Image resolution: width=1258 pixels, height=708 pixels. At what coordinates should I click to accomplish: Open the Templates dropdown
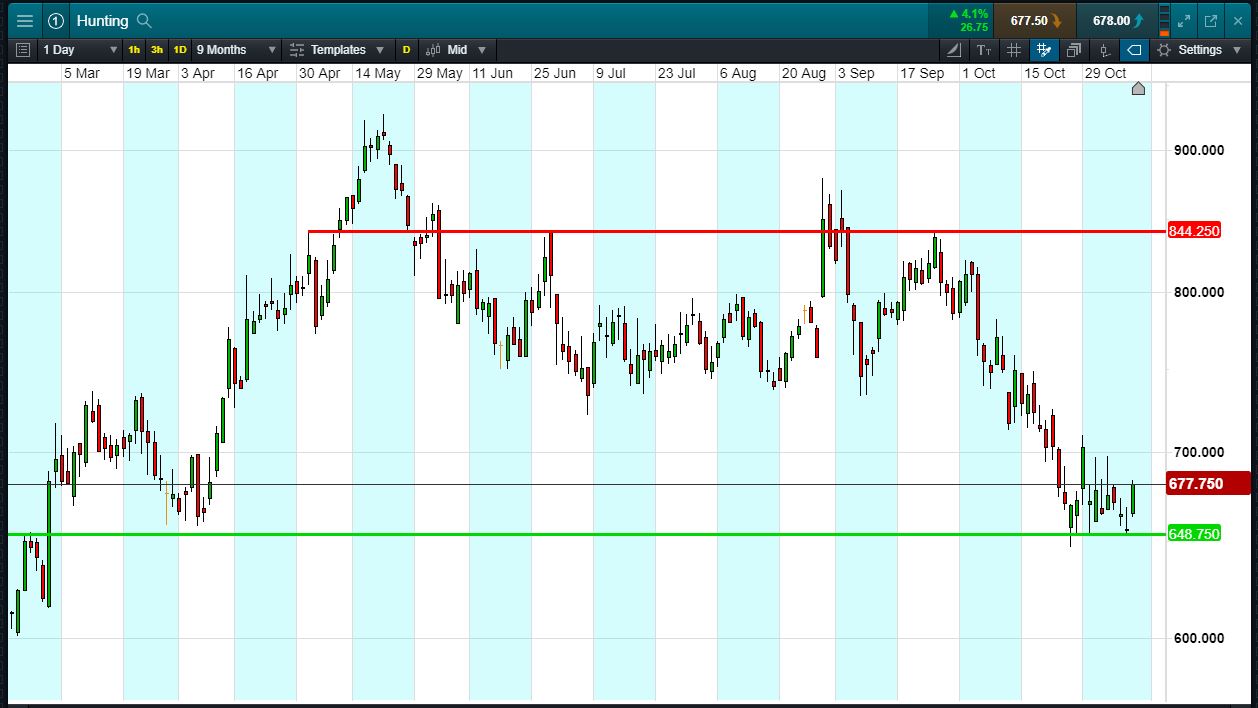click(338, 49)
